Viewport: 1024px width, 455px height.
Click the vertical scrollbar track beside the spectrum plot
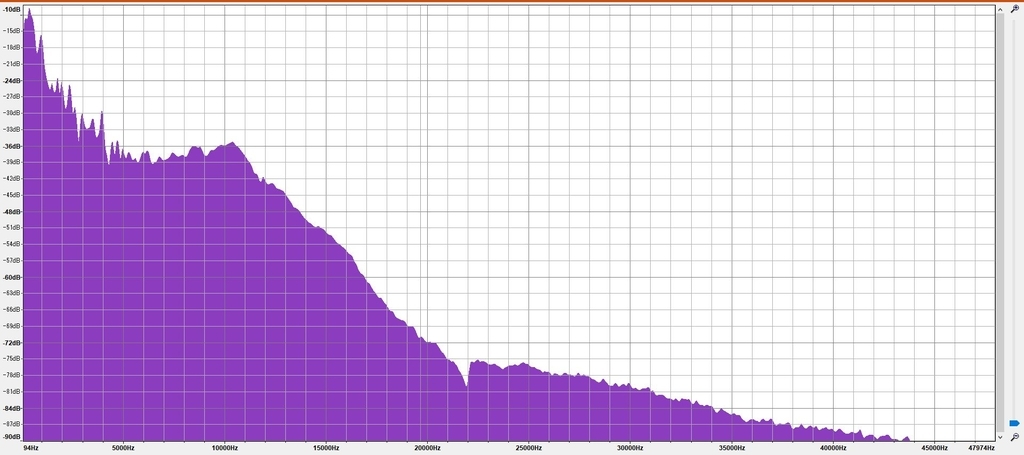[x=1000, y=222]
